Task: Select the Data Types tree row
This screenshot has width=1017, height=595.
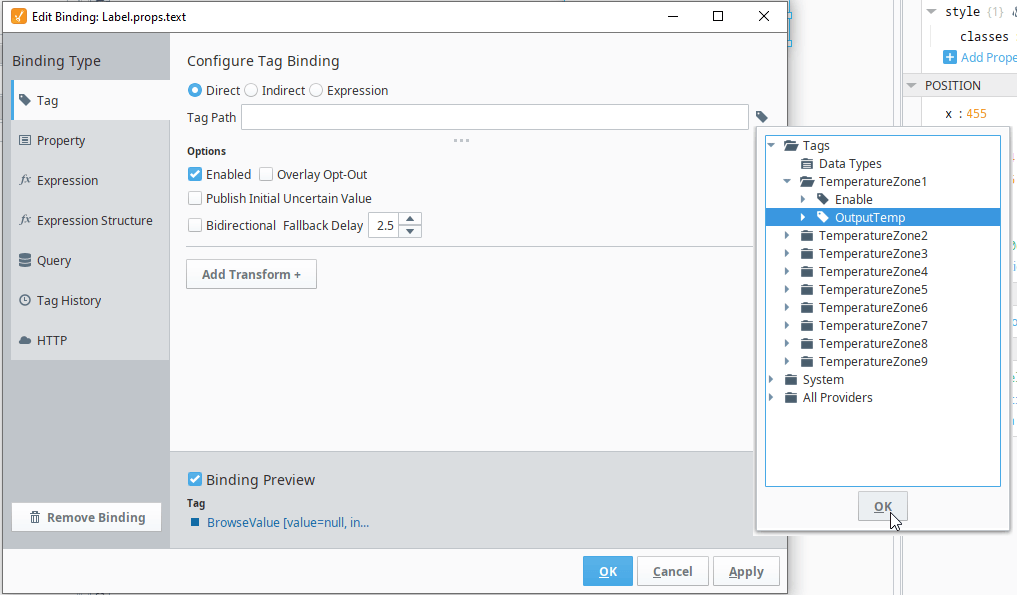Action: [x=850, y=164]
